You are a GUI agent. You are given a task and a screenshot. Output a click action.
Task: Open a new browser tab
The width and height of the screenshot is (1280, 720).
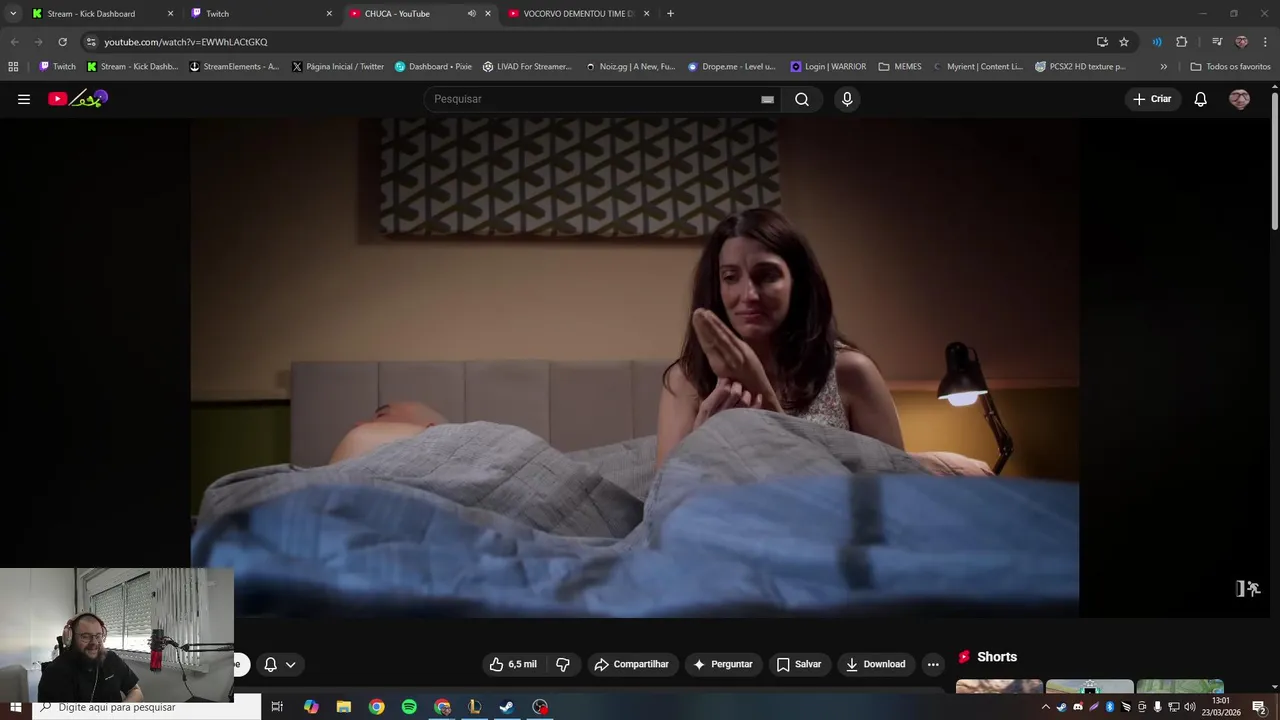670,14
